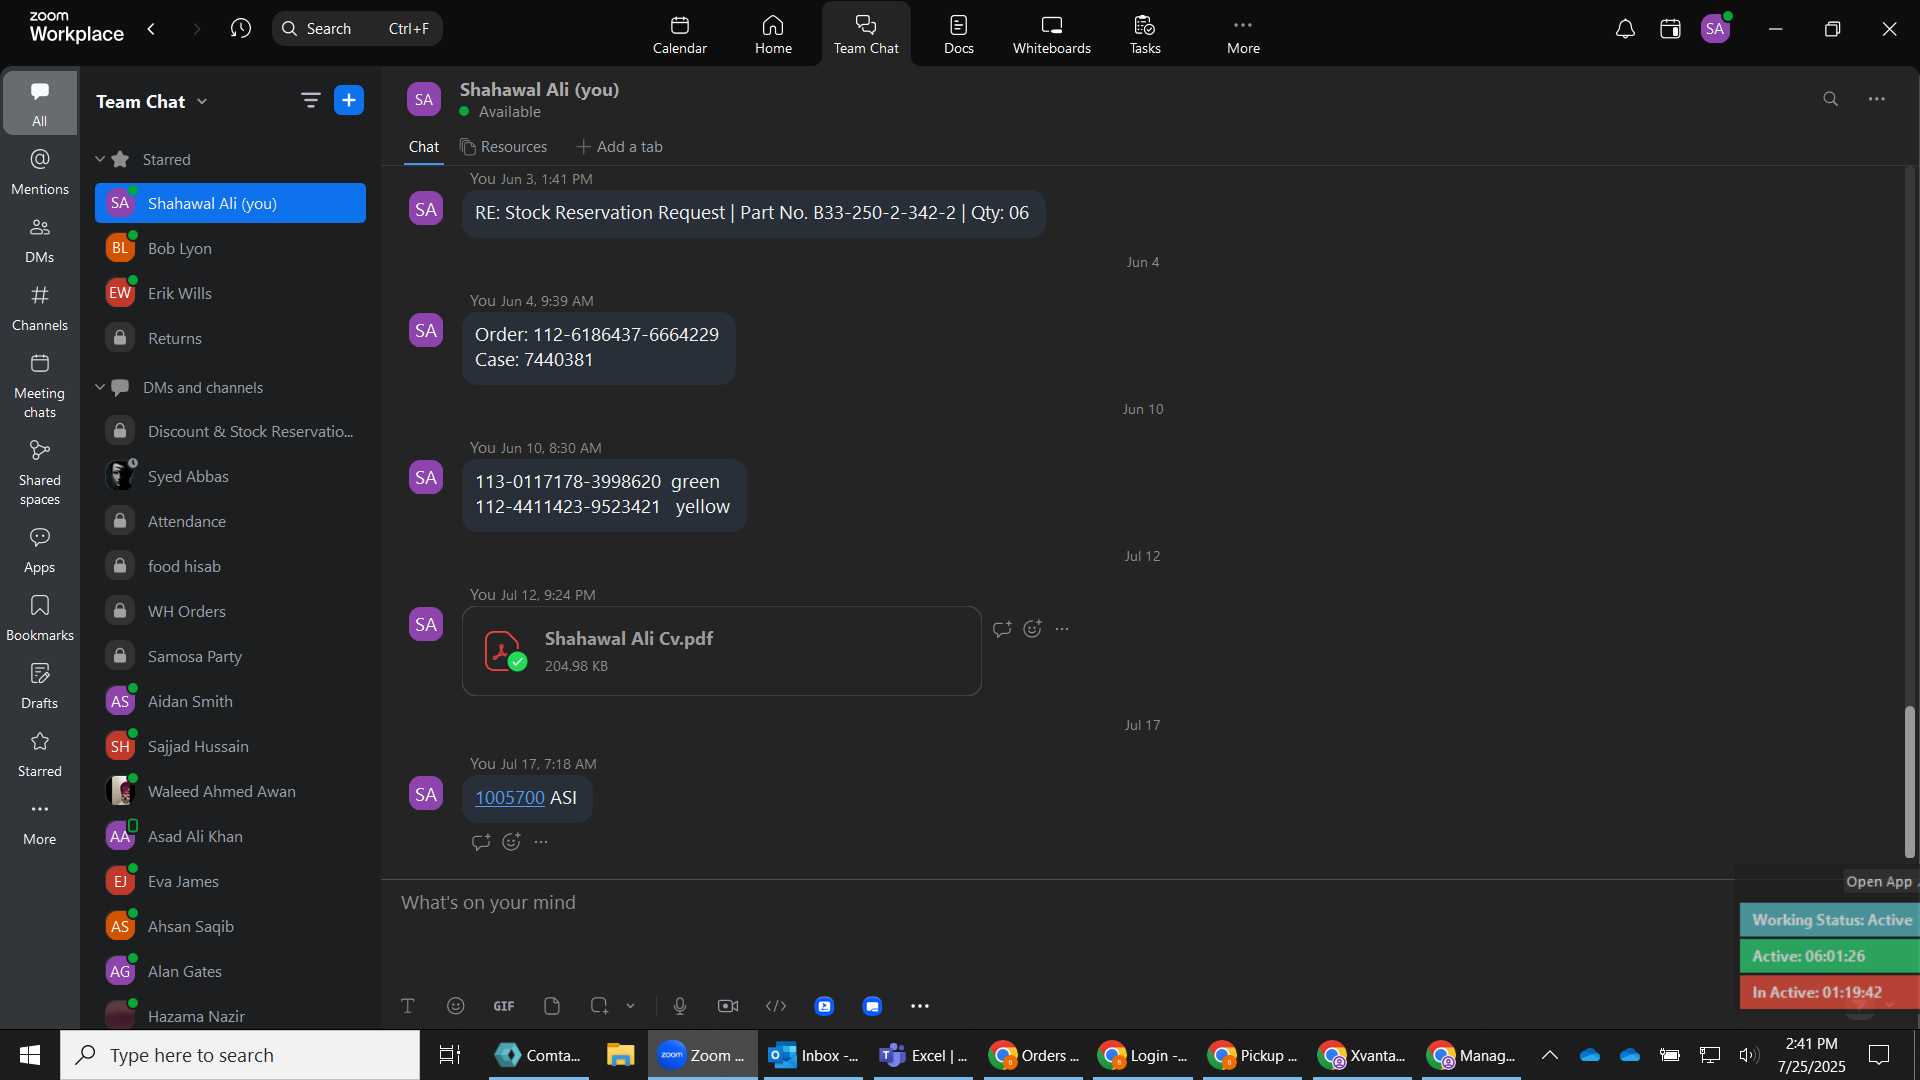Screen dimensions: 1920x1080
Task: Record a video message
Action: 728,1006
